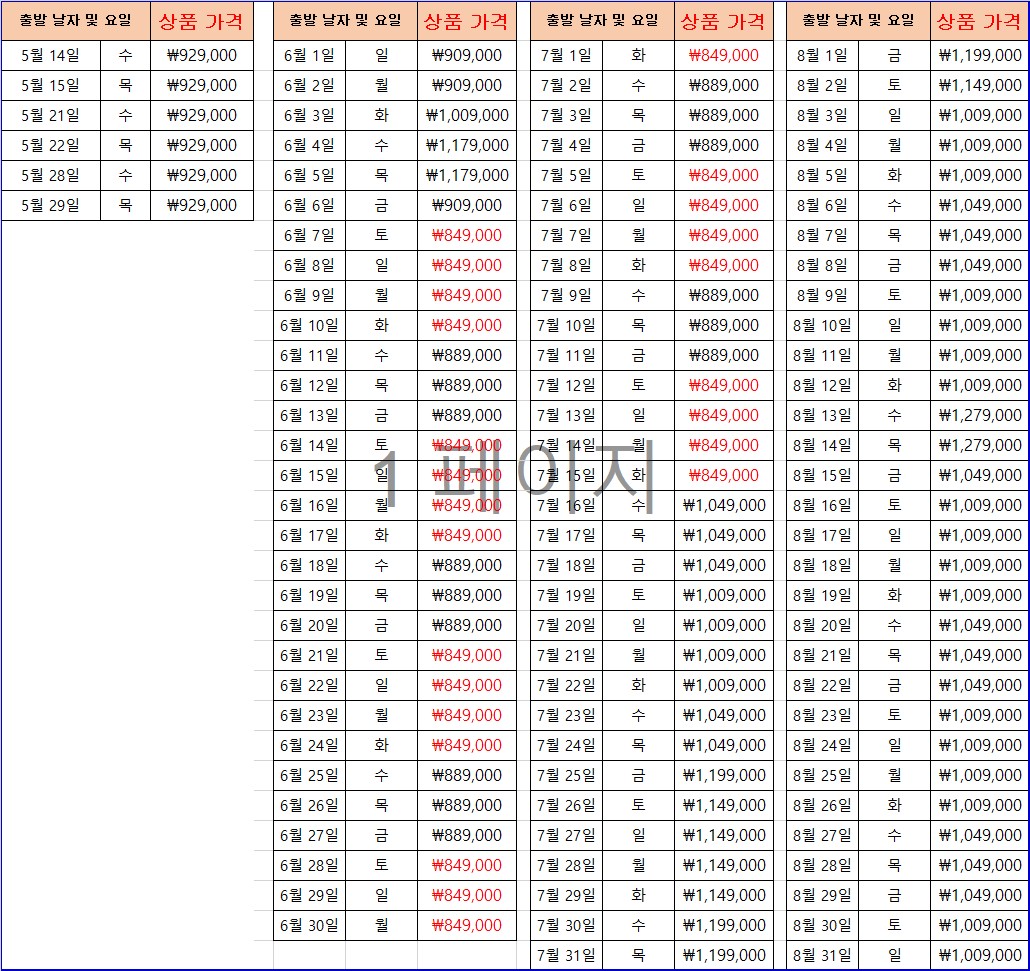This screenshot has width=1030, height=971.
Task: Select the 7월 4일 date cell
Action: 566,145
